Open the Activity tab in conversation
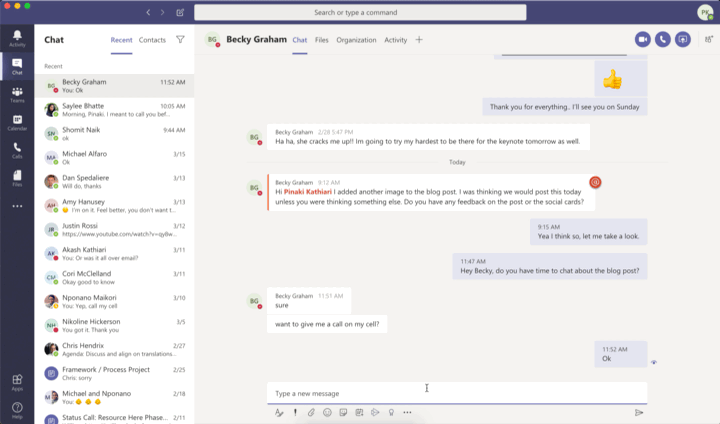Image resolution: width=720 pixels, height=424 pixels. [x=395, y=40]
